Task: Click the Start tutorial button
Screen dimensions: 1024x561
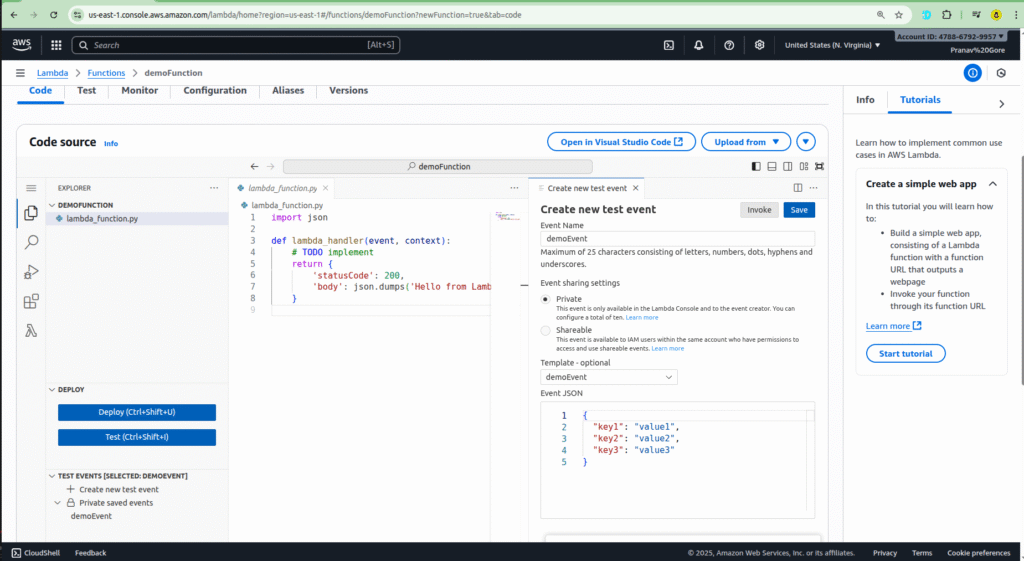Action: coord(905,353)
